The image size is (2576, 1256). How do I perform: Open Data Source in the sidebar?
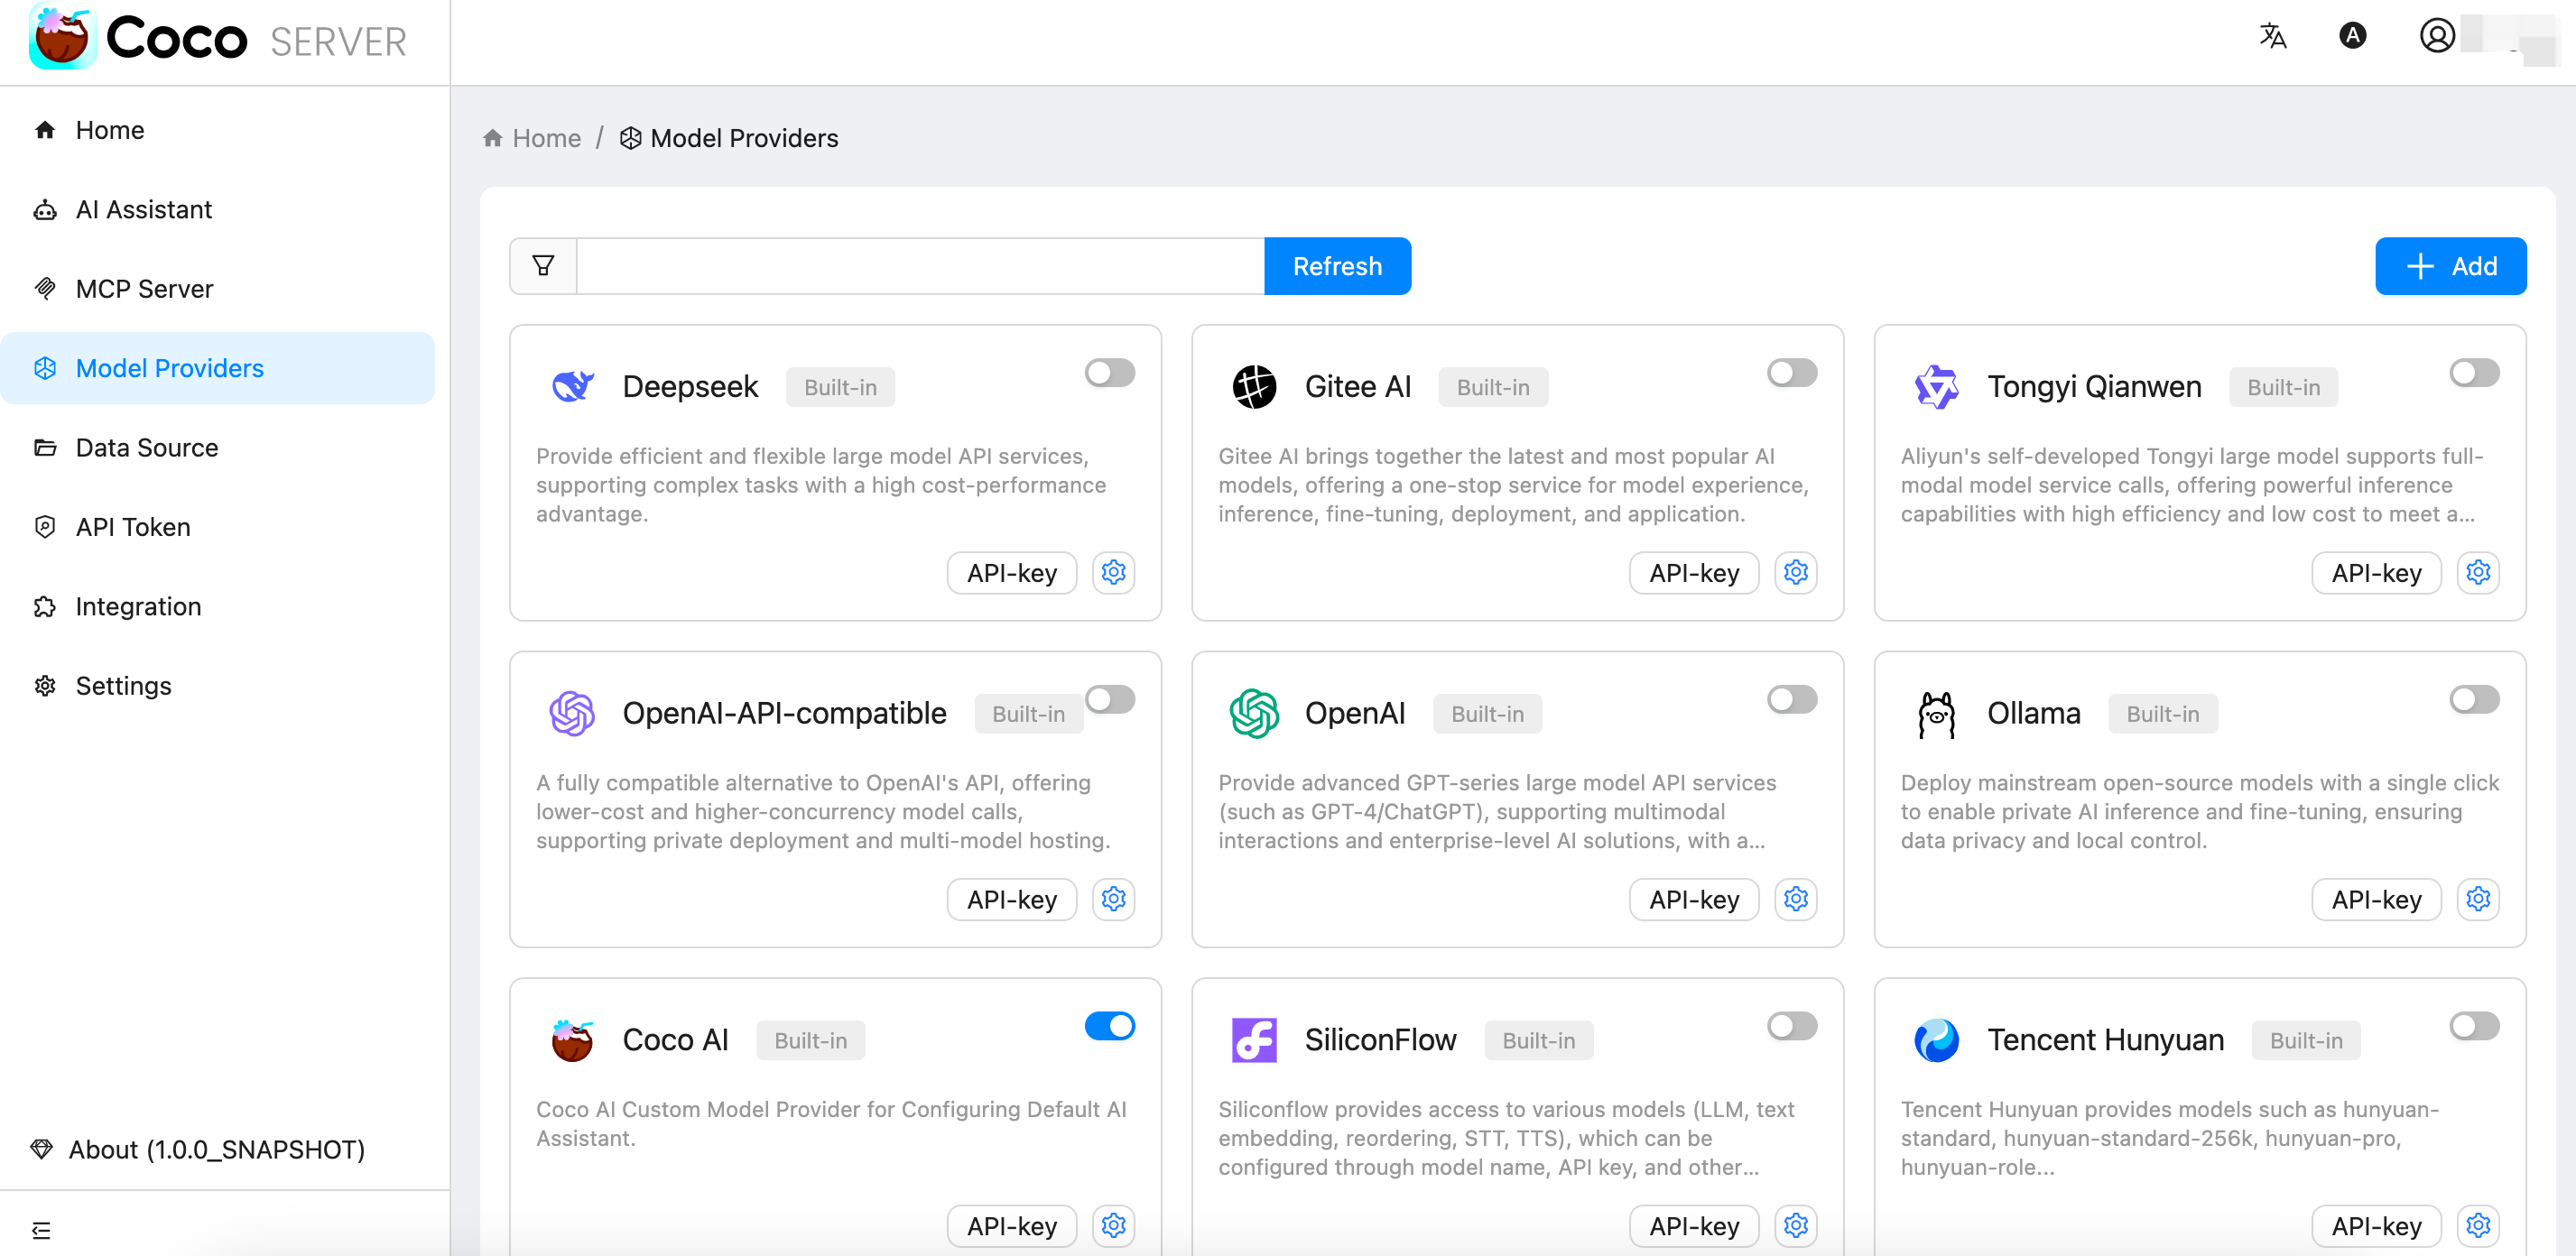pyautogui.click(x=218, y=447)
